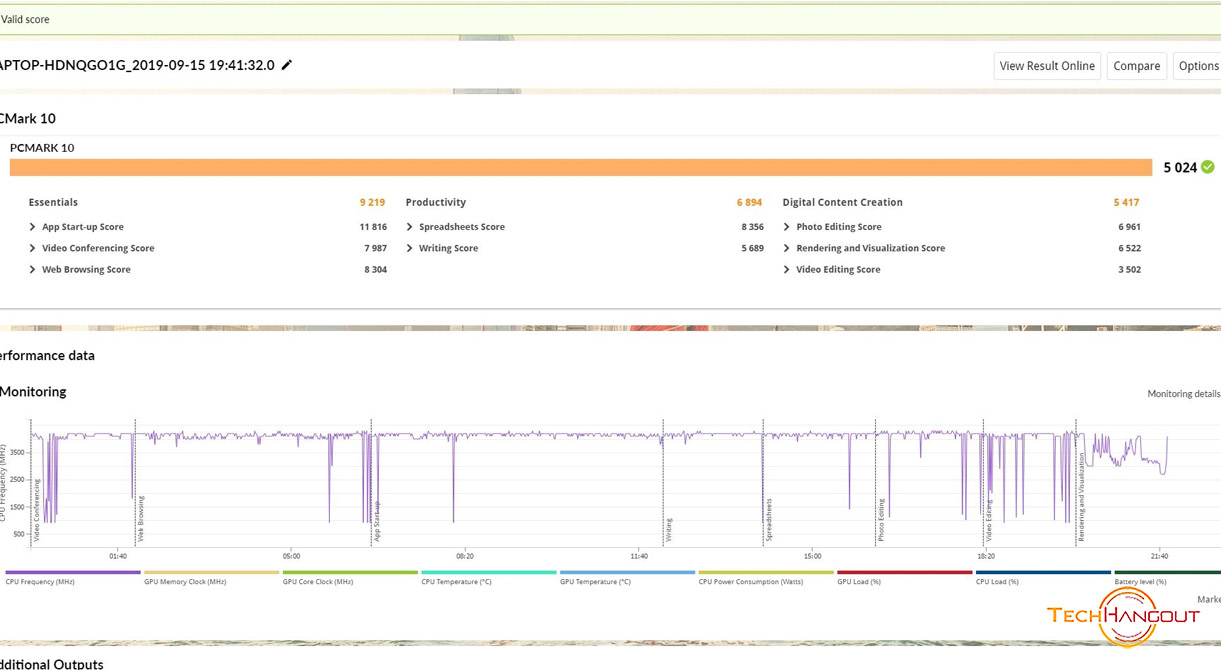Click the result name dated 2019-09-15 19:41:32.0
Screen dimensions: 1221x670
(137, 65)
